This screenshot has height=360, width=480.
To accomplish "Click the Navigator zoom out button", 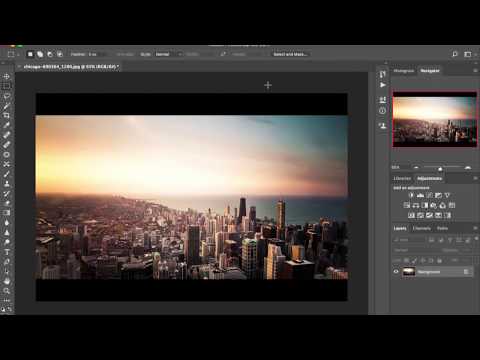I will tap(416, 167).
